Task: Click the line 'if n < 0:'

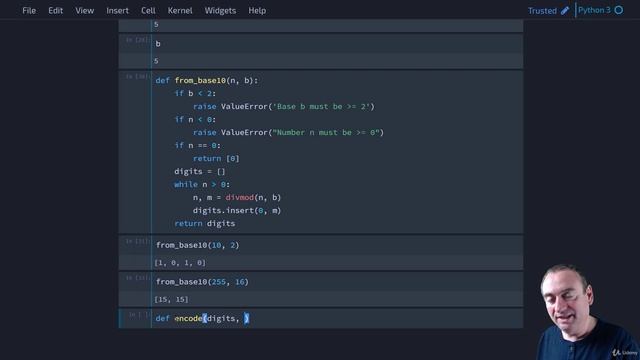Action: tap(195, 120)
